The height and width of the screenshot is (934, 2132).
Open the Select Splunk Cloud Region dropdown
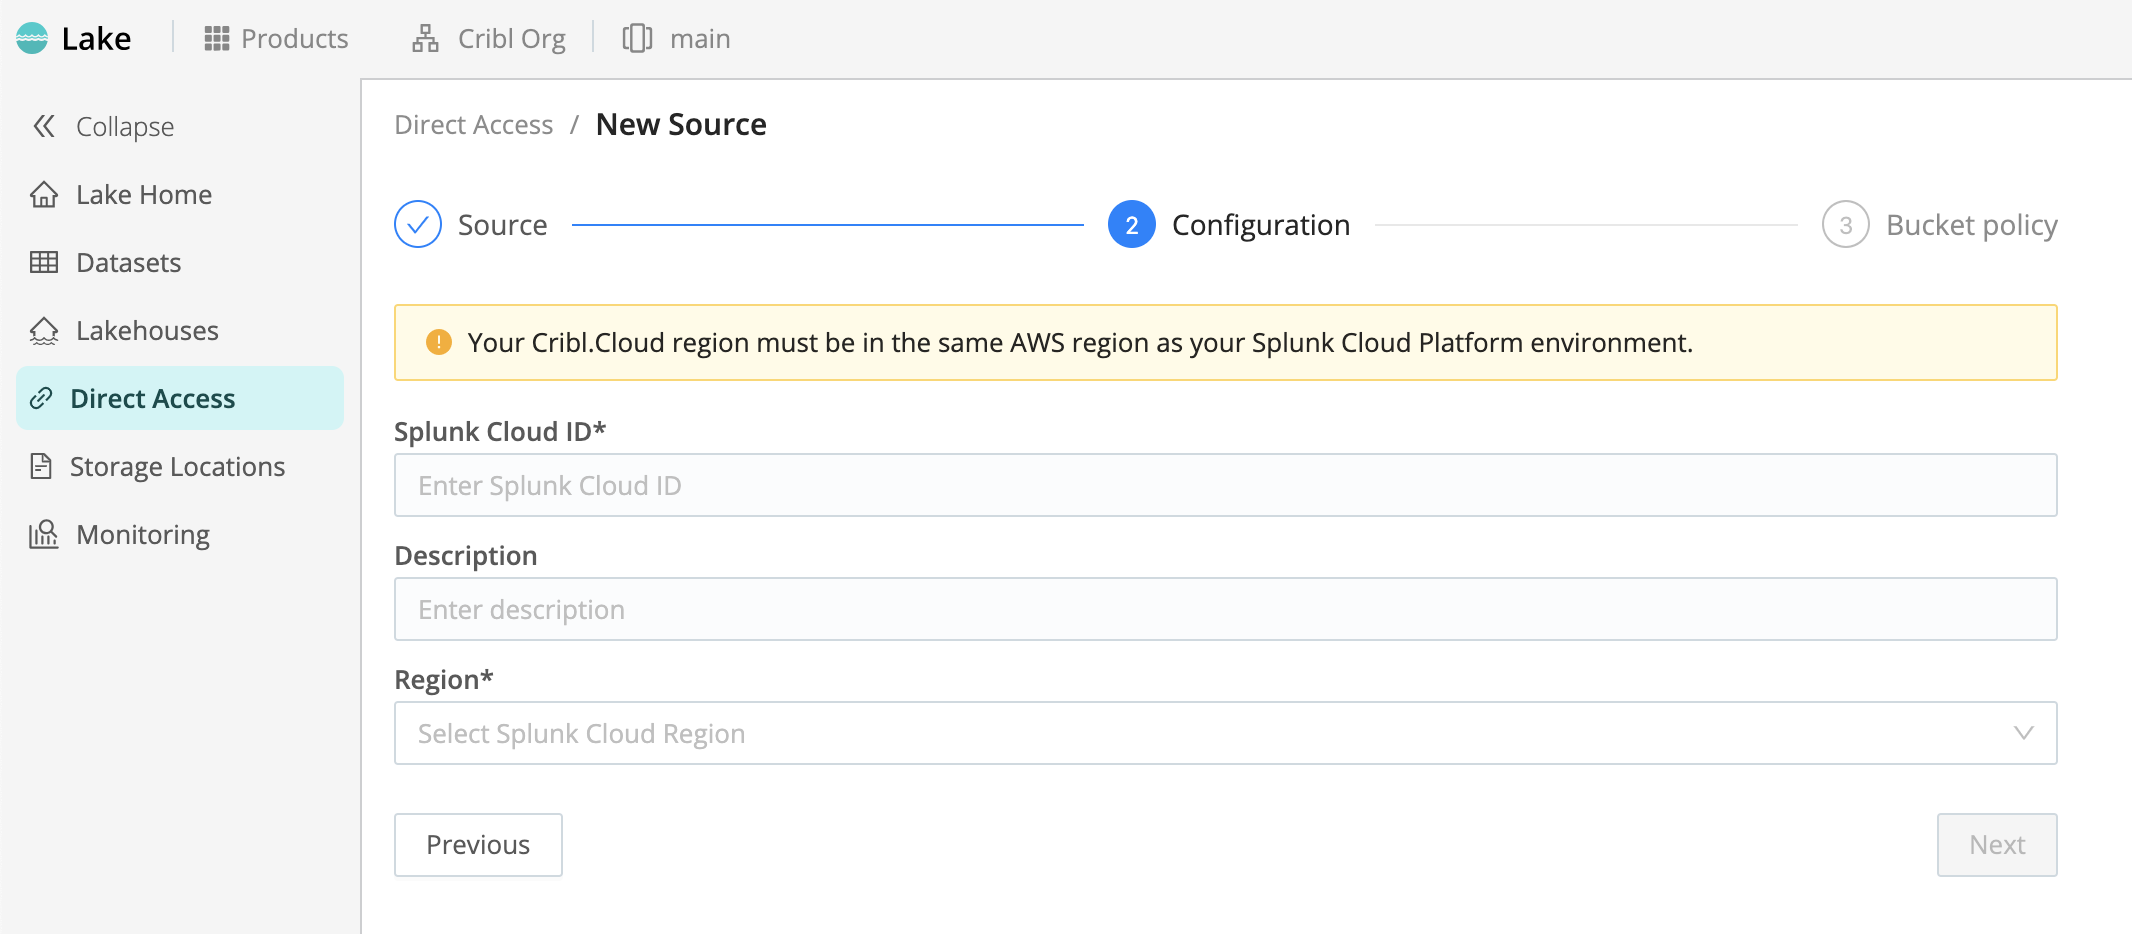click(x=1225, y=733)
